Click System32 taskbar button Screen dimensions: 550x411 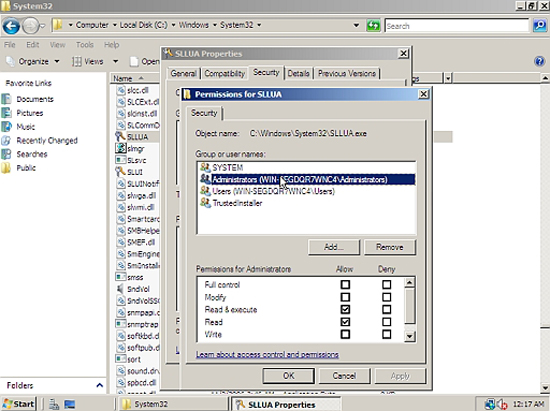click(x=174, y=404)
